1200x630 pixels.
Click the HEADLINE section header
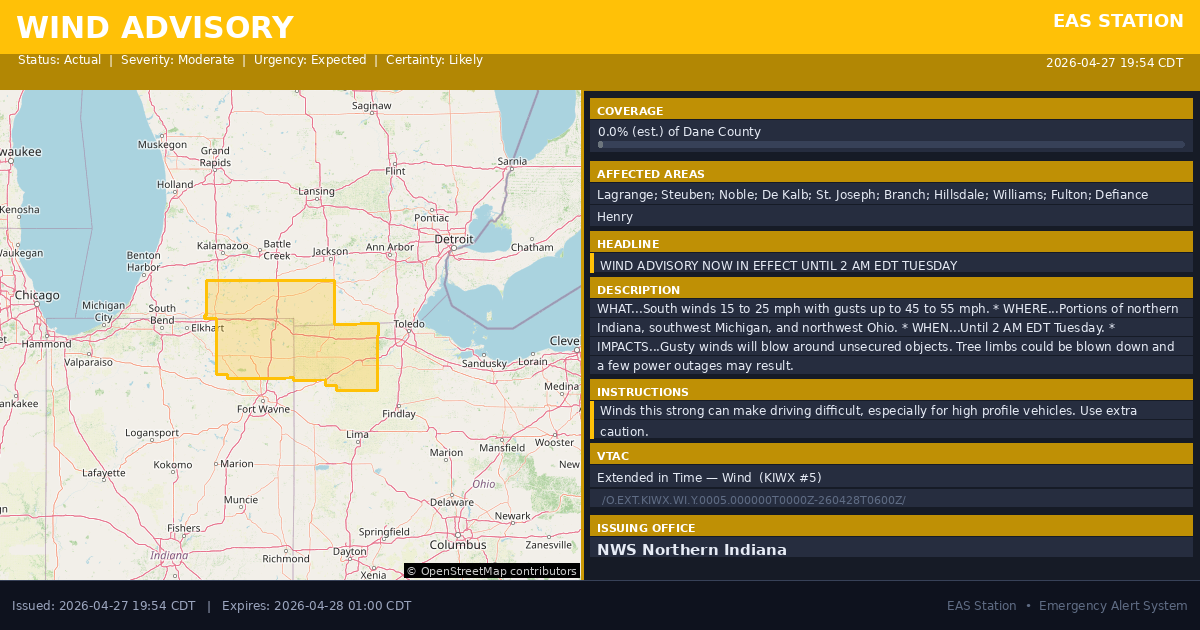(x=628, y=244)
